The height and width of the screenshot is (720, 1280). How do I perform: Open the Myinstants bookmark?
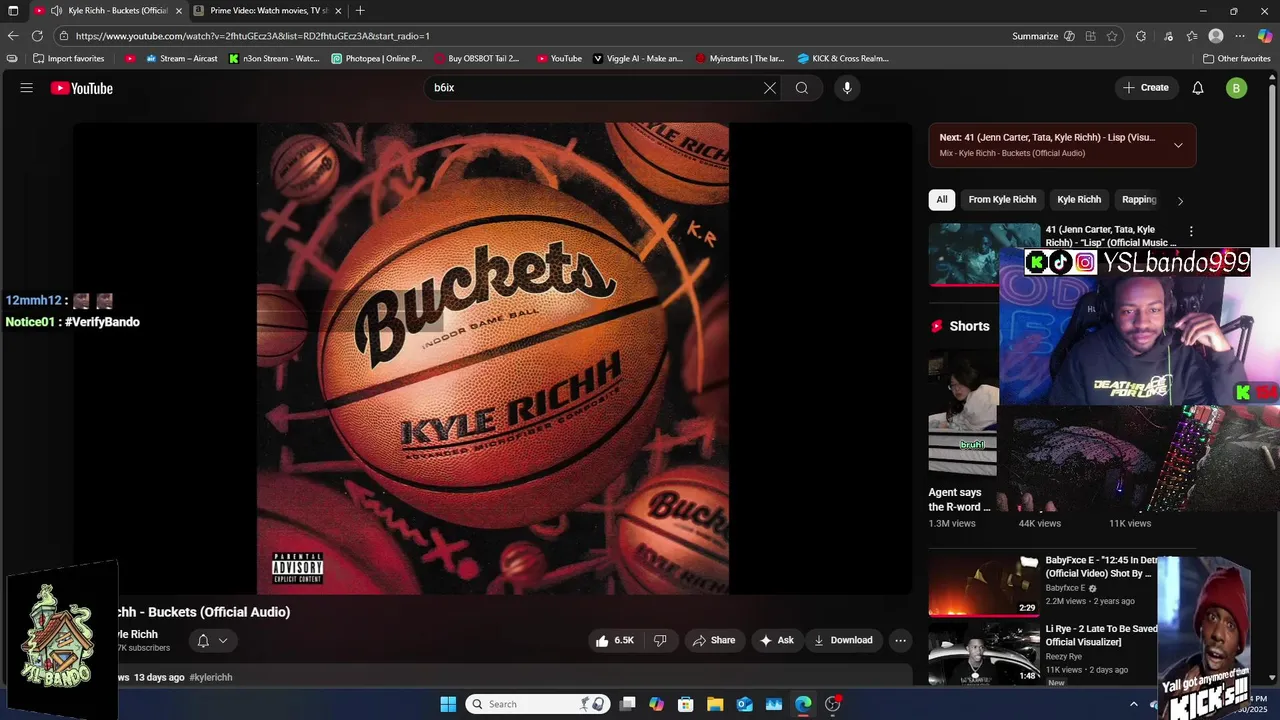pyautogui.click(x=740, y=58)
